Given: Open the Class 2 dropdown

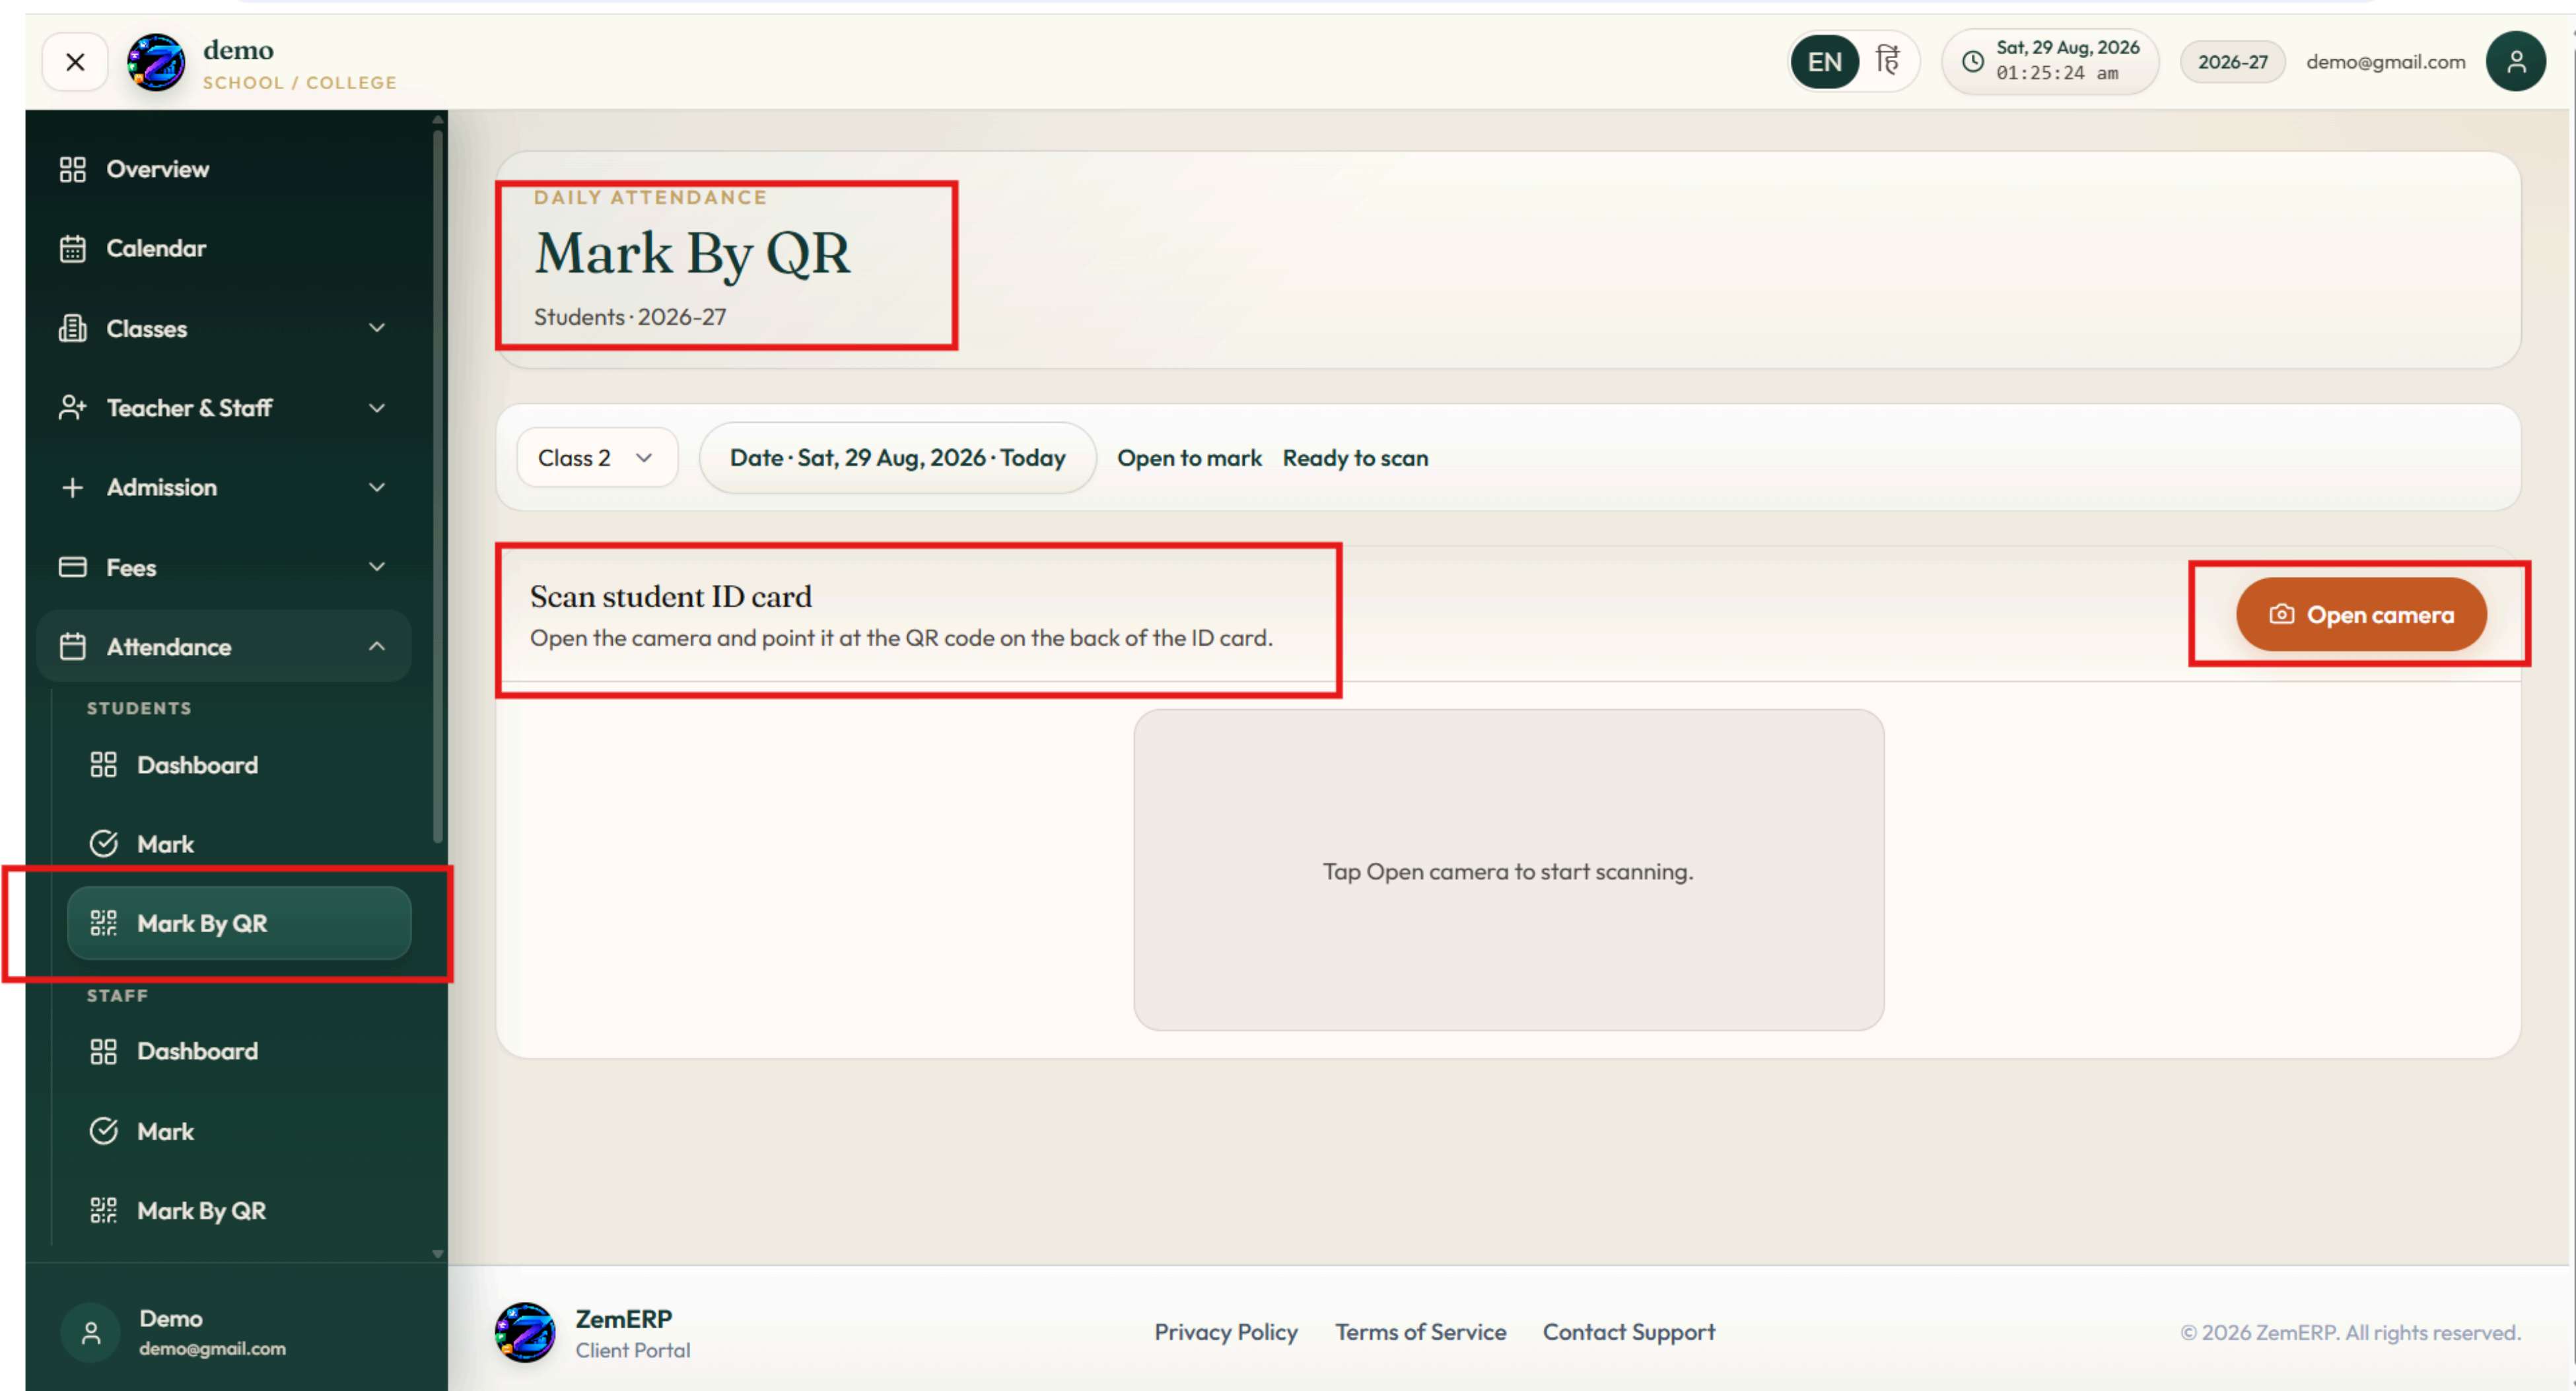Looking at the screenshot, I should click(x=597, y=458).
